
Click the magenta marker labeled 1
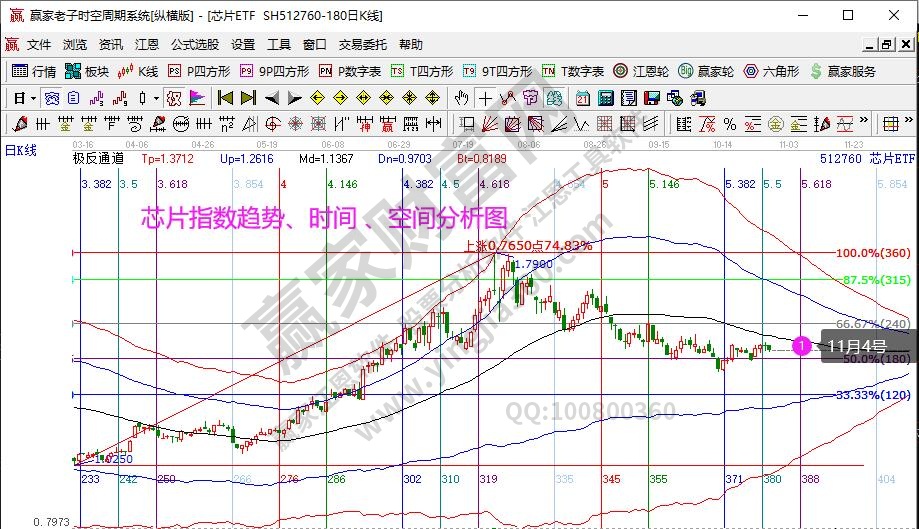pos(801,346)
